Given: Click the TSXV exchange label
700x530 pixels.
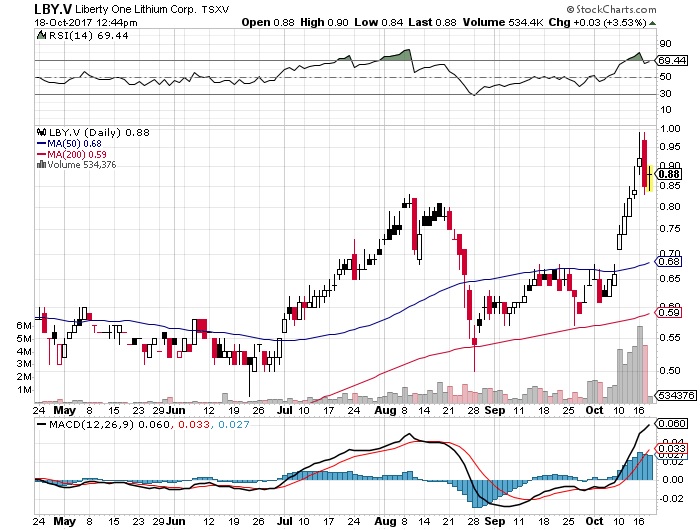Looking at the screenshot, I should tap(215, 9).
